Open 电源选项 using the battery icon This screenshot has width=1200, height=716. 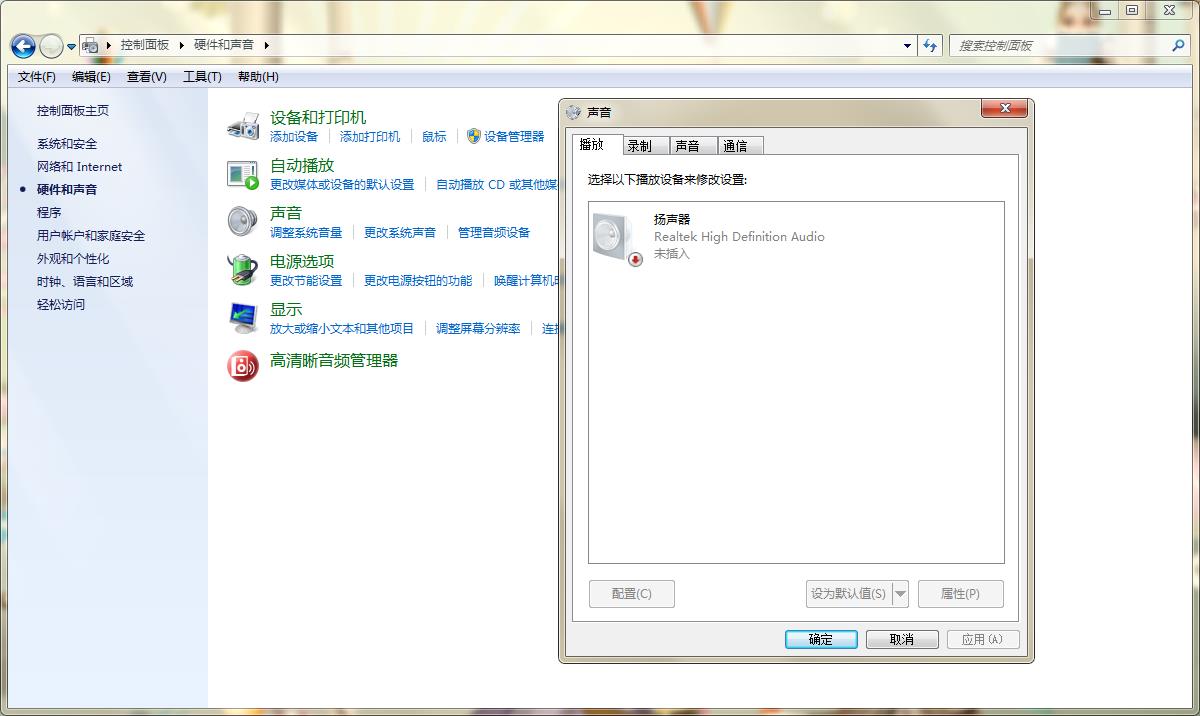click(x=241, y=270)
